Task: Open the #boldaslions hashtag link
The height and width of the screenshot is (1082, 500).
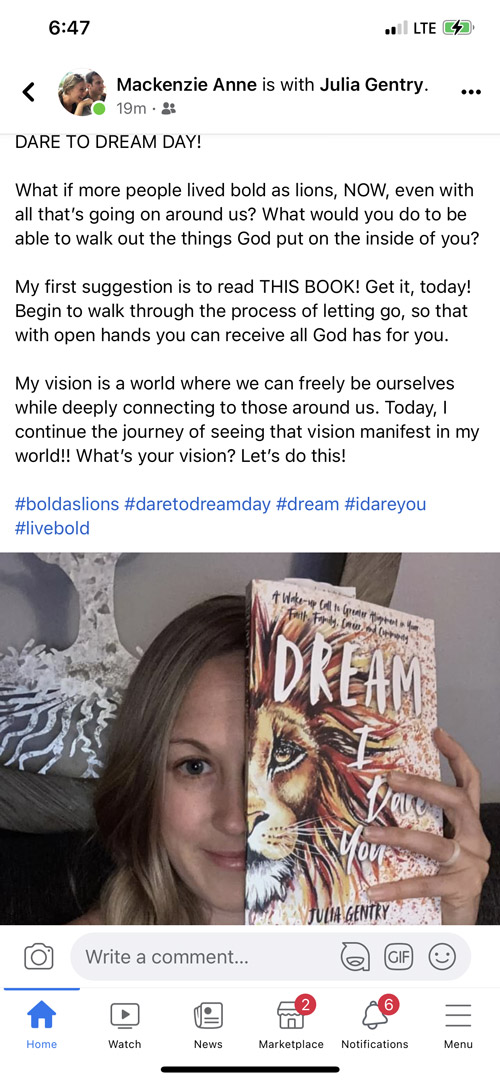Action: click(67, 504)
